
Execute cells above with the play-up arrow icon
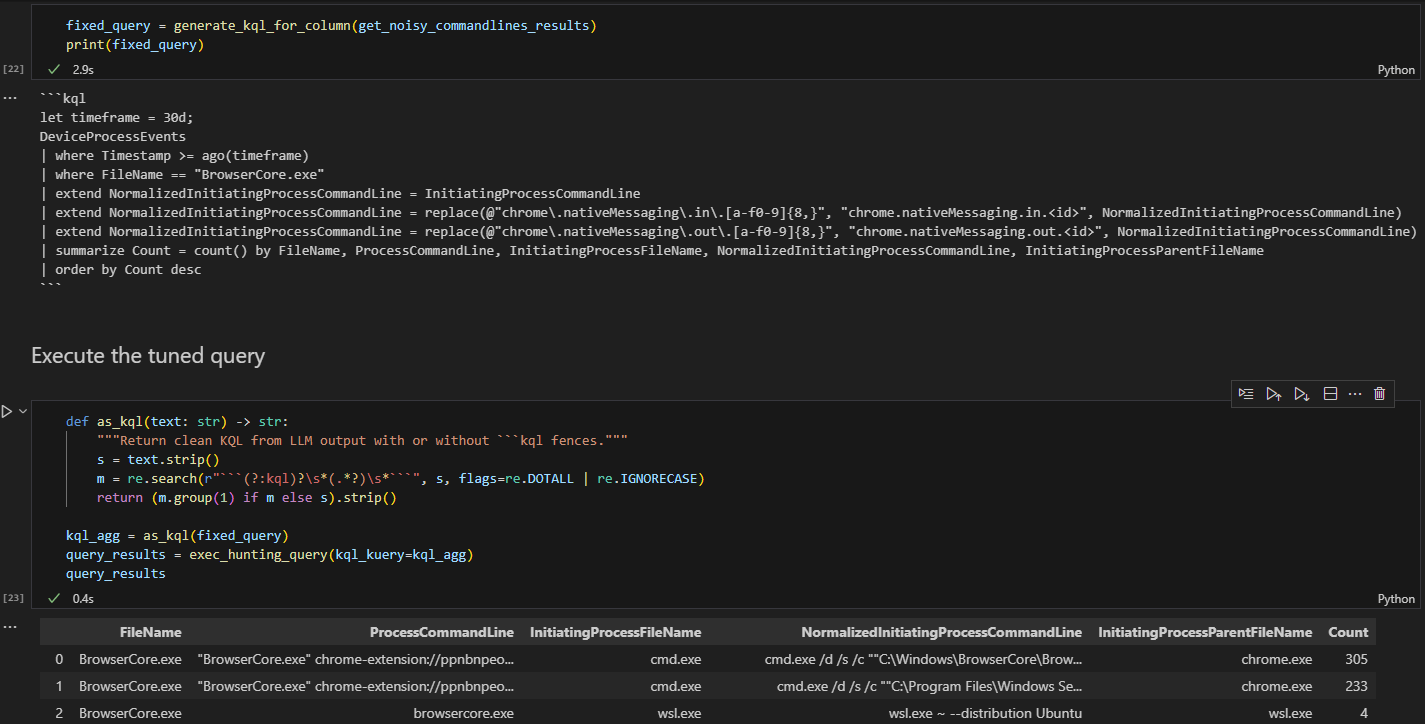1274,394
